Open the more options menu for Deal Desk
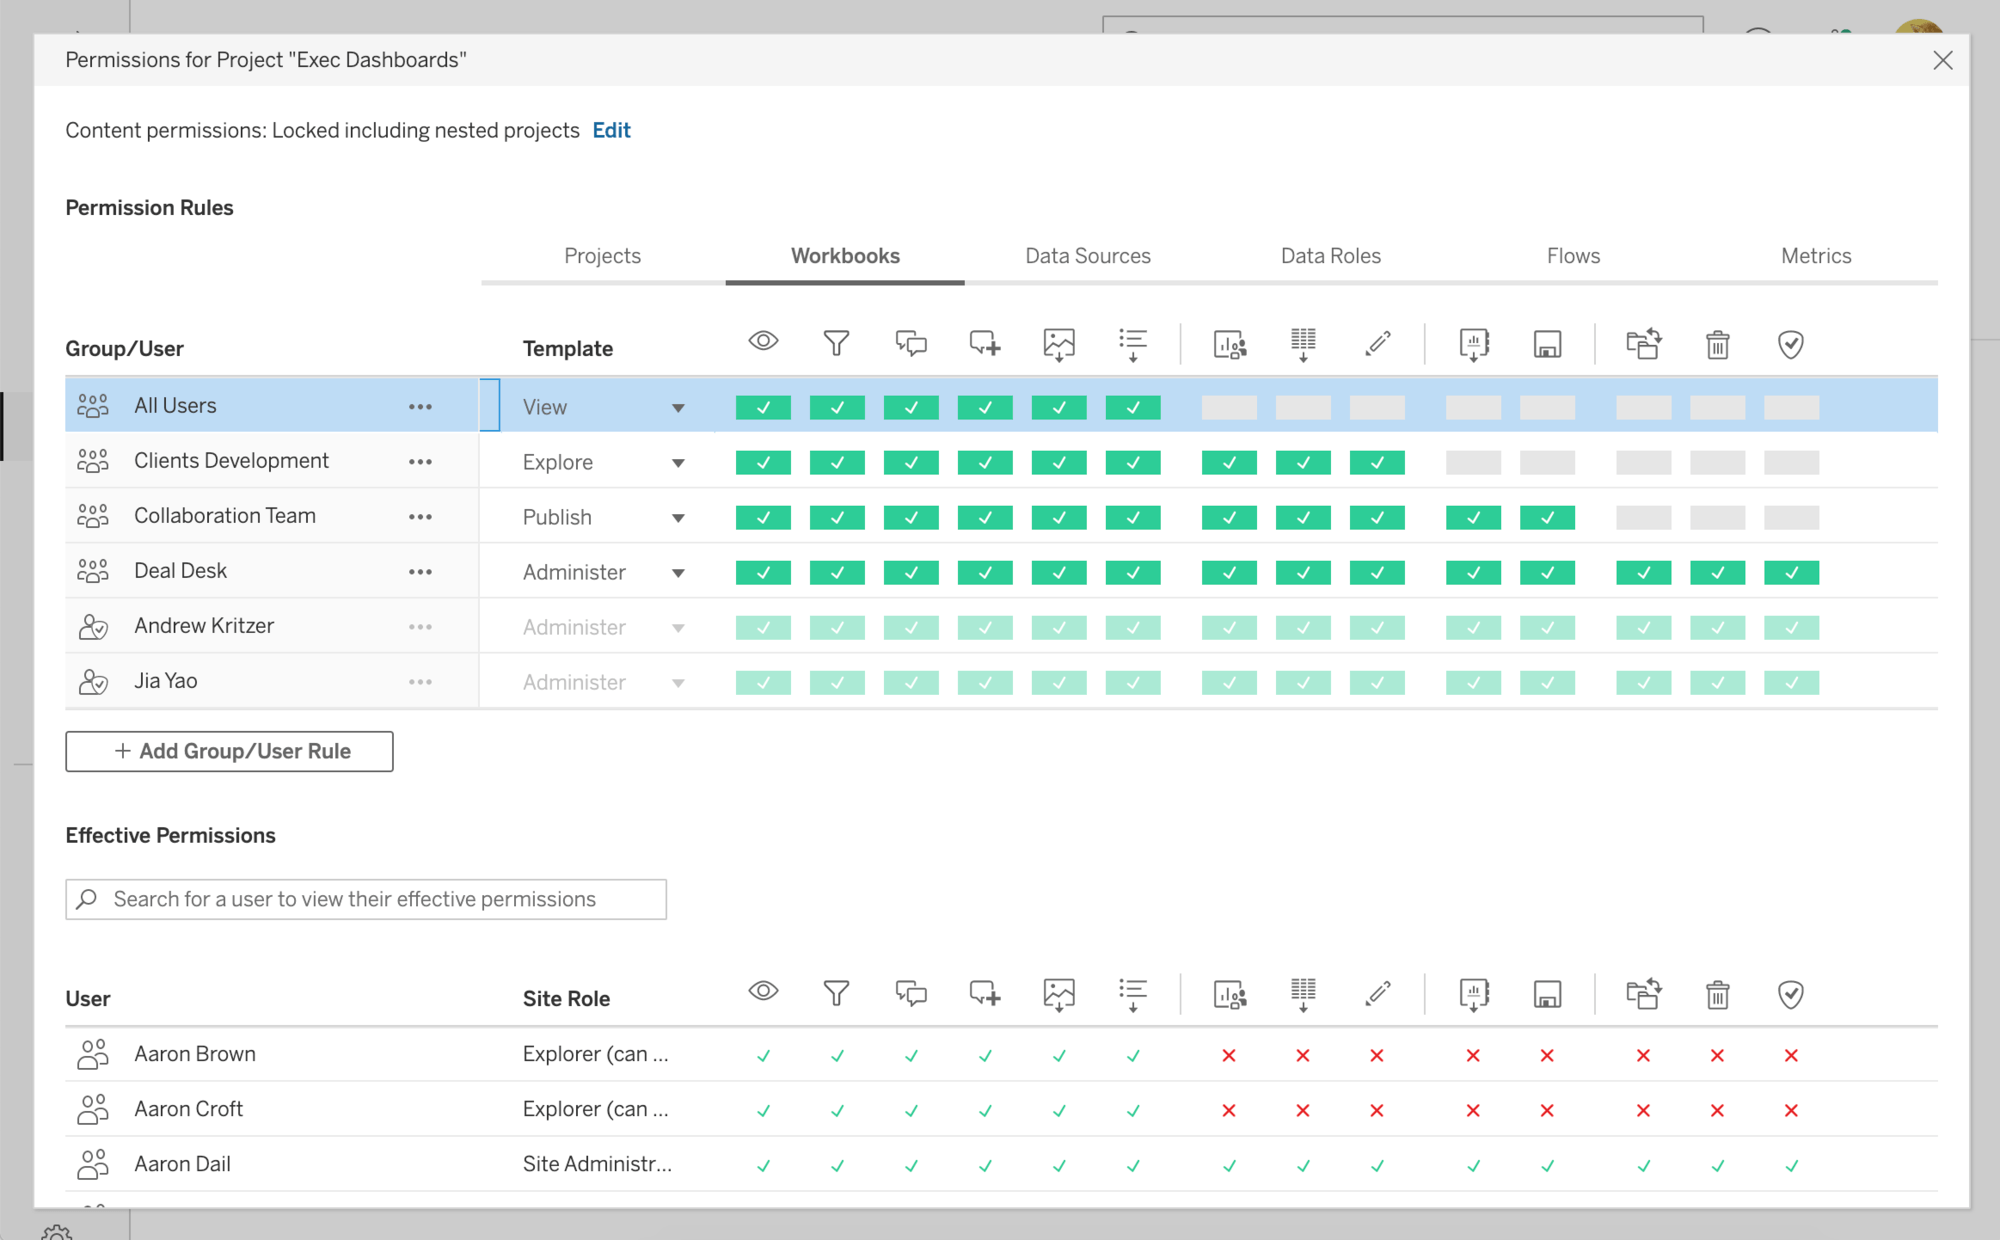This screenshot has height=1240, width=2000. [420, 572]
